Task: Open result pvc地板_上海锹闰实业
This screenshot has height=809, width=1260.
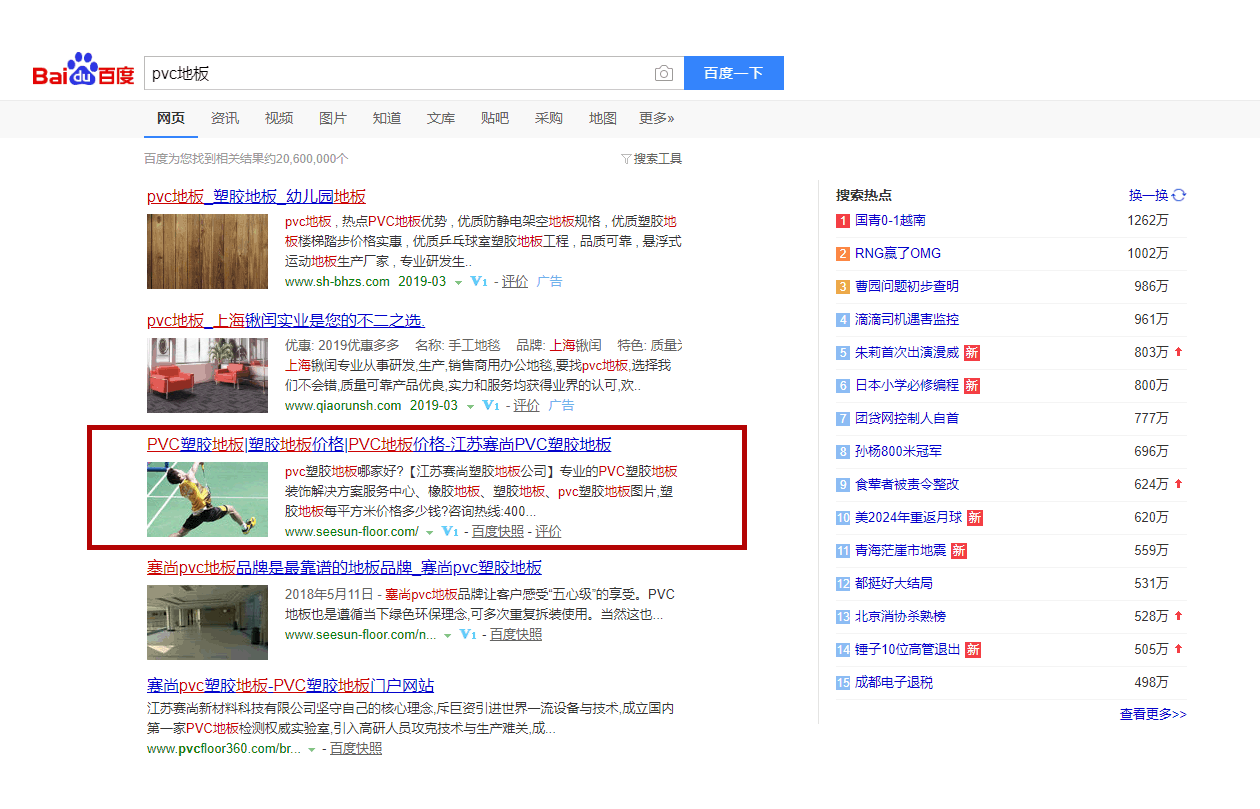Action: tap(285, 321)
